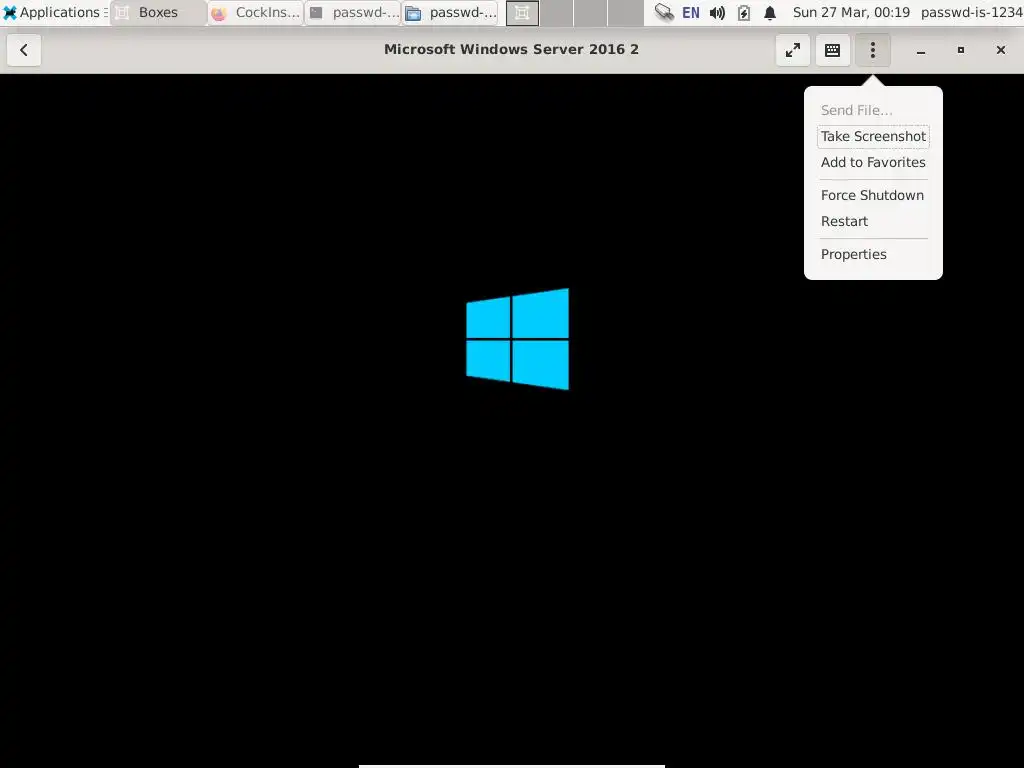This screenshot has width=1024, height=768.
Task: Open the EN keyboard layout indicator
Action: (690, 12)
